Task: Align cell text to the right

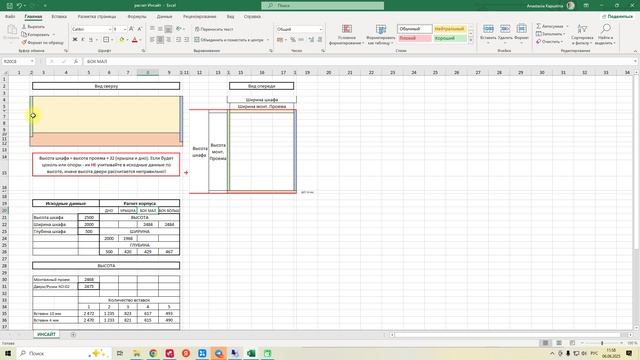Action: [168, 40]
